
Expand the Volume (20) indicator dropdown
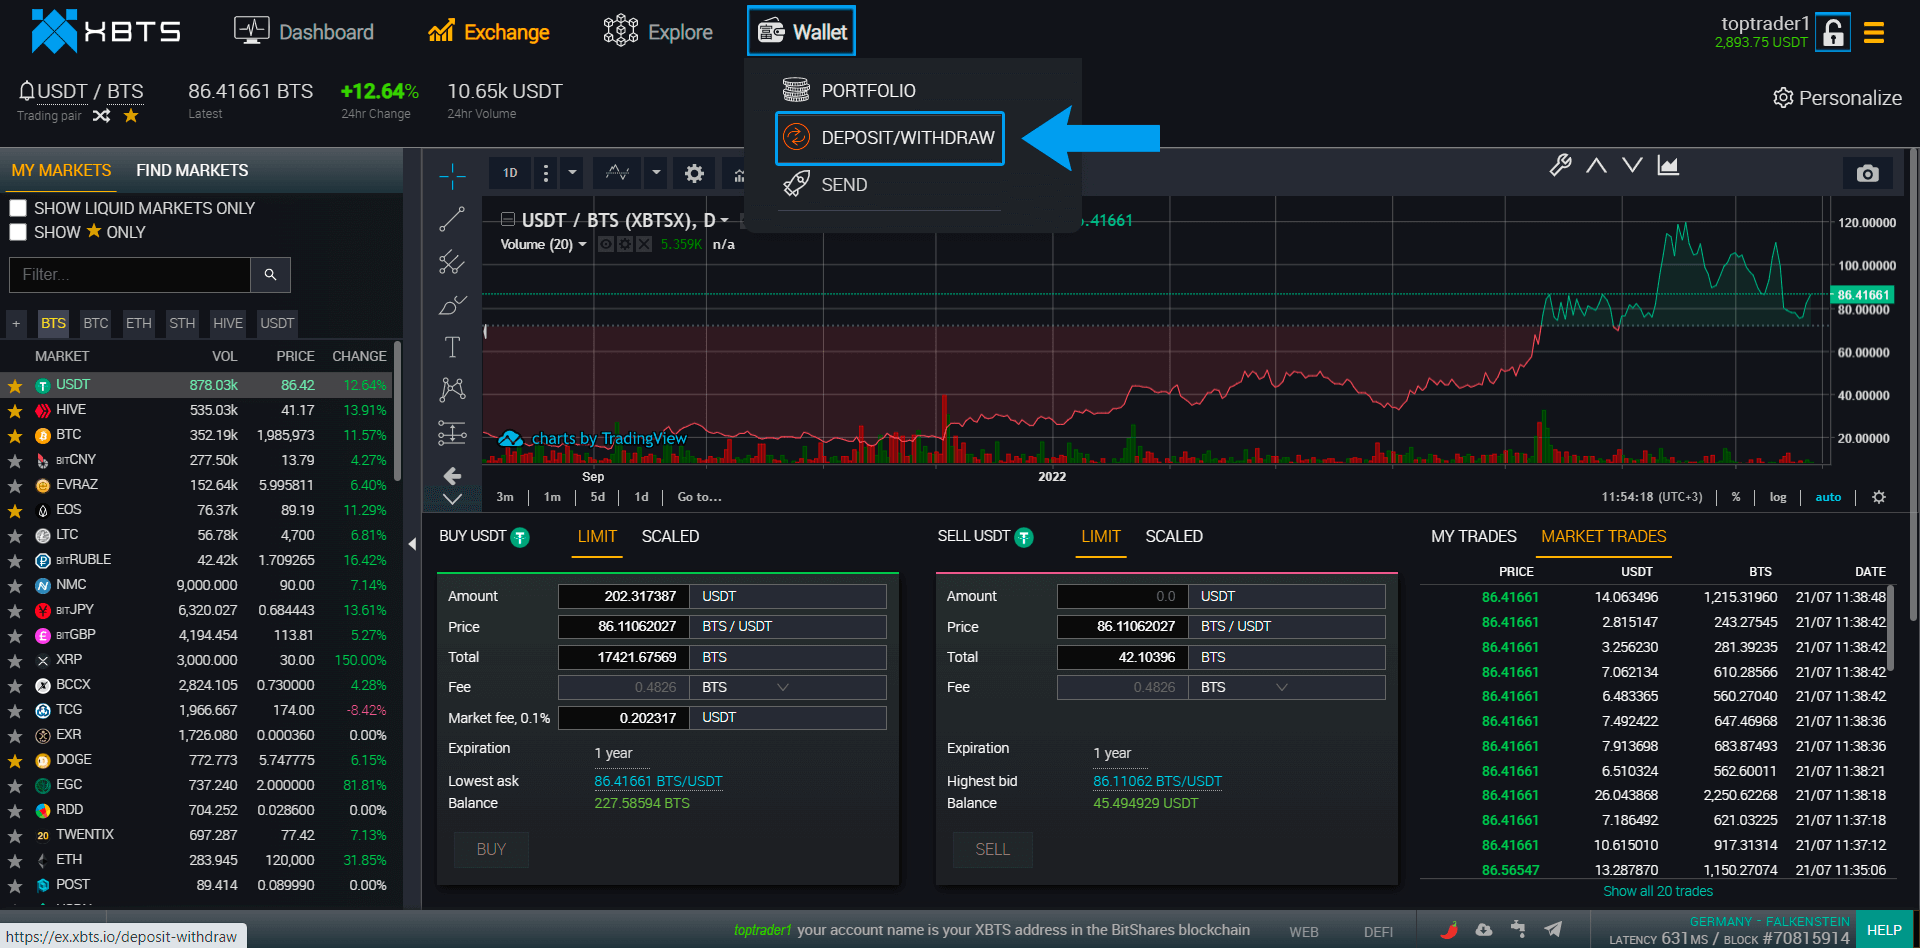(x=583, y=245)
